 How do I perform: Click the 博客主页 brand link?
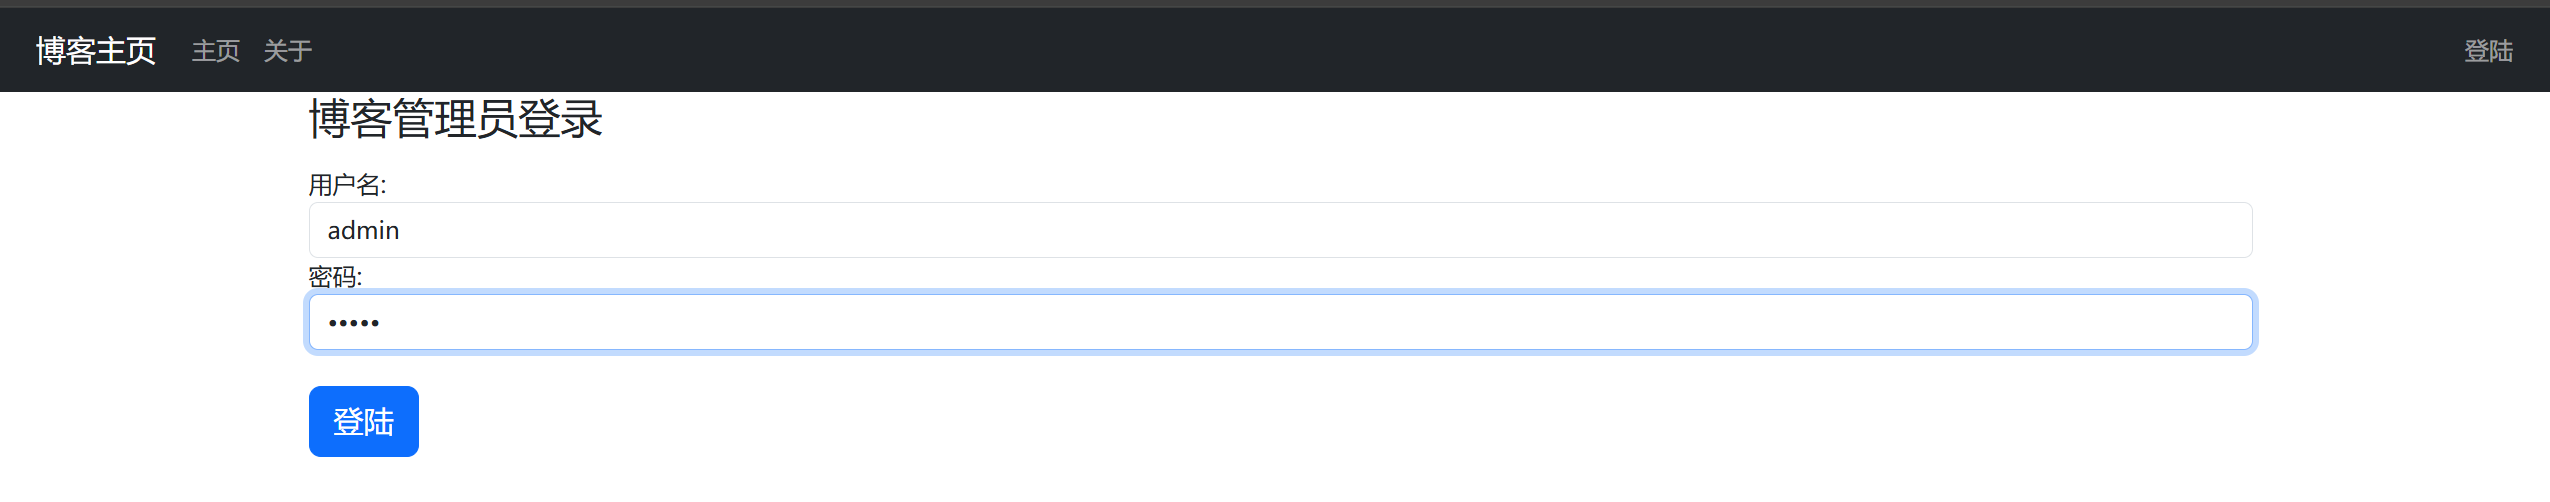(x=96, y=51)
